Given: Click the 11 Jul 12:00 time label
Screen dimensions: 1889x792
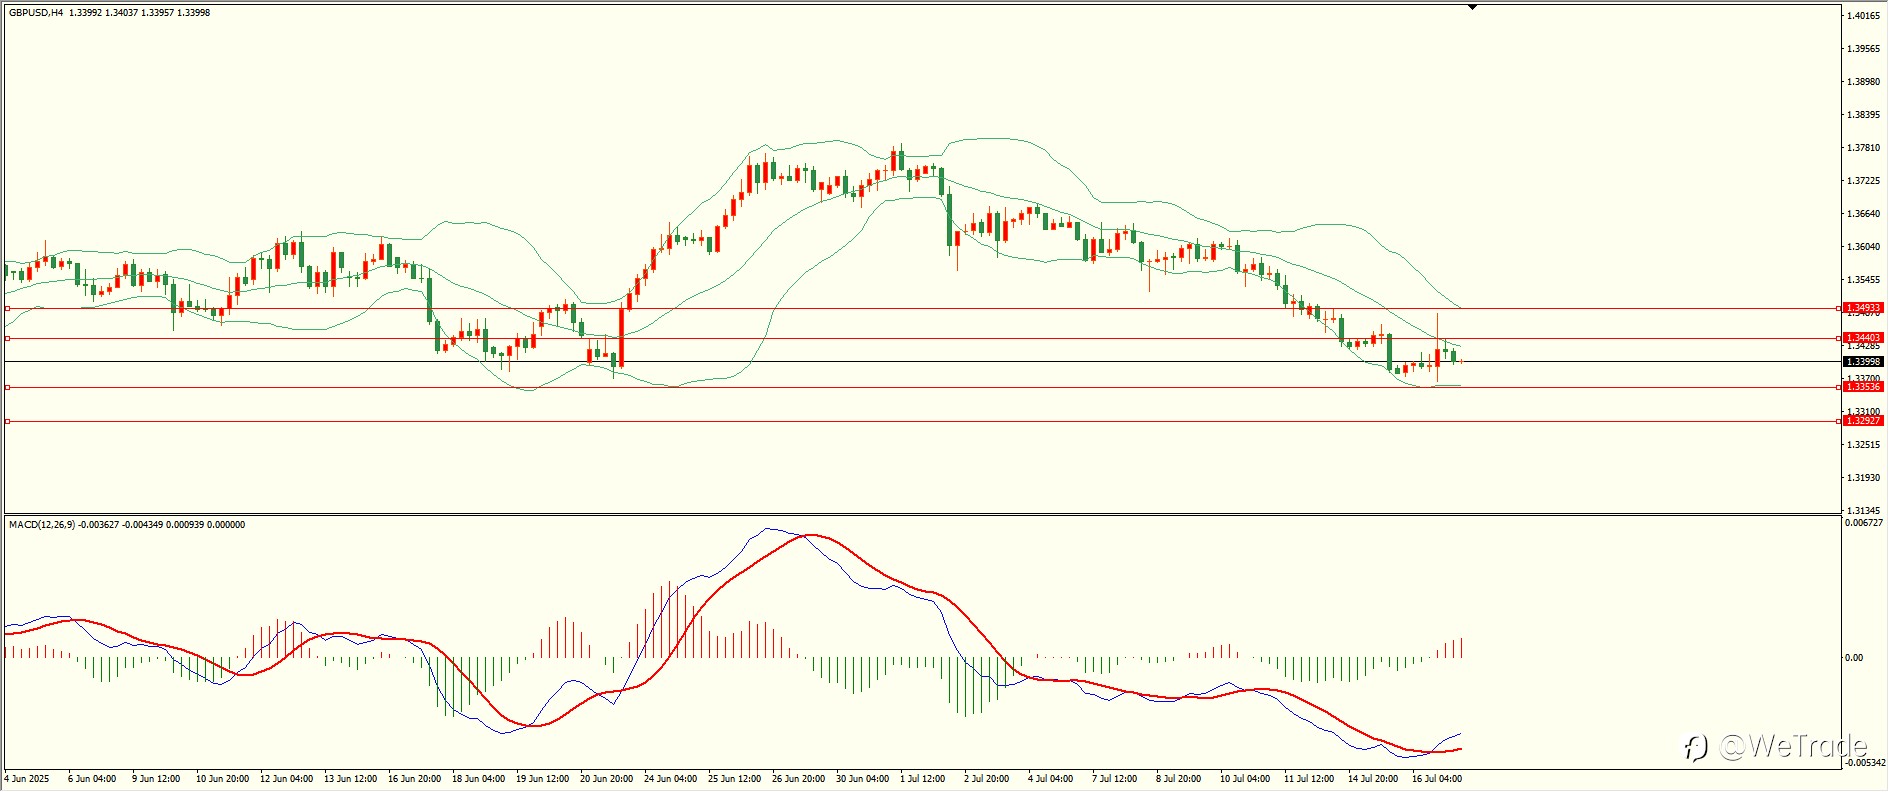Looking at the screenshot, I should [1309, 778].
